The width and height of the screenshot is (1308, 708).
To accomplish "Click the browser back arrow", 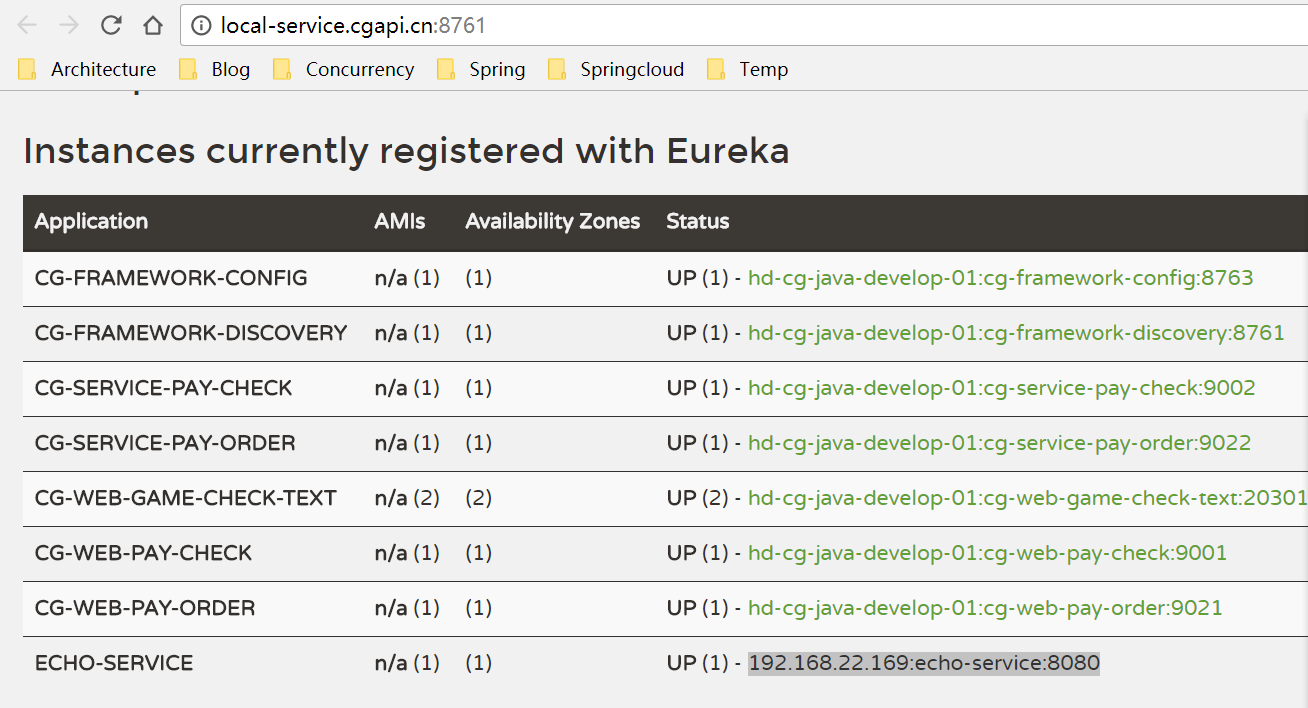I will [27, 24].
